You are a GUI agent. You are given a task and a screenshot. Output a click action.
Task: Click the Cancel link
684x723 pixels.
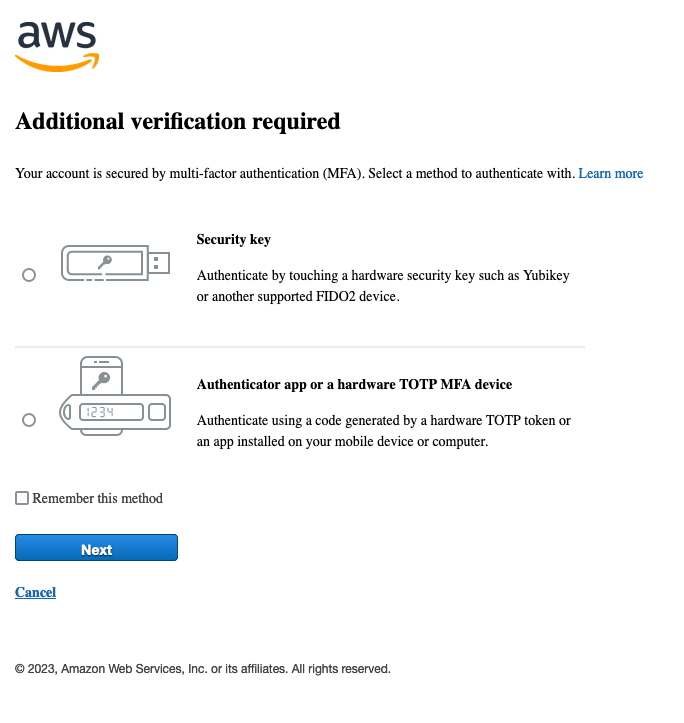tap(36, 592)
